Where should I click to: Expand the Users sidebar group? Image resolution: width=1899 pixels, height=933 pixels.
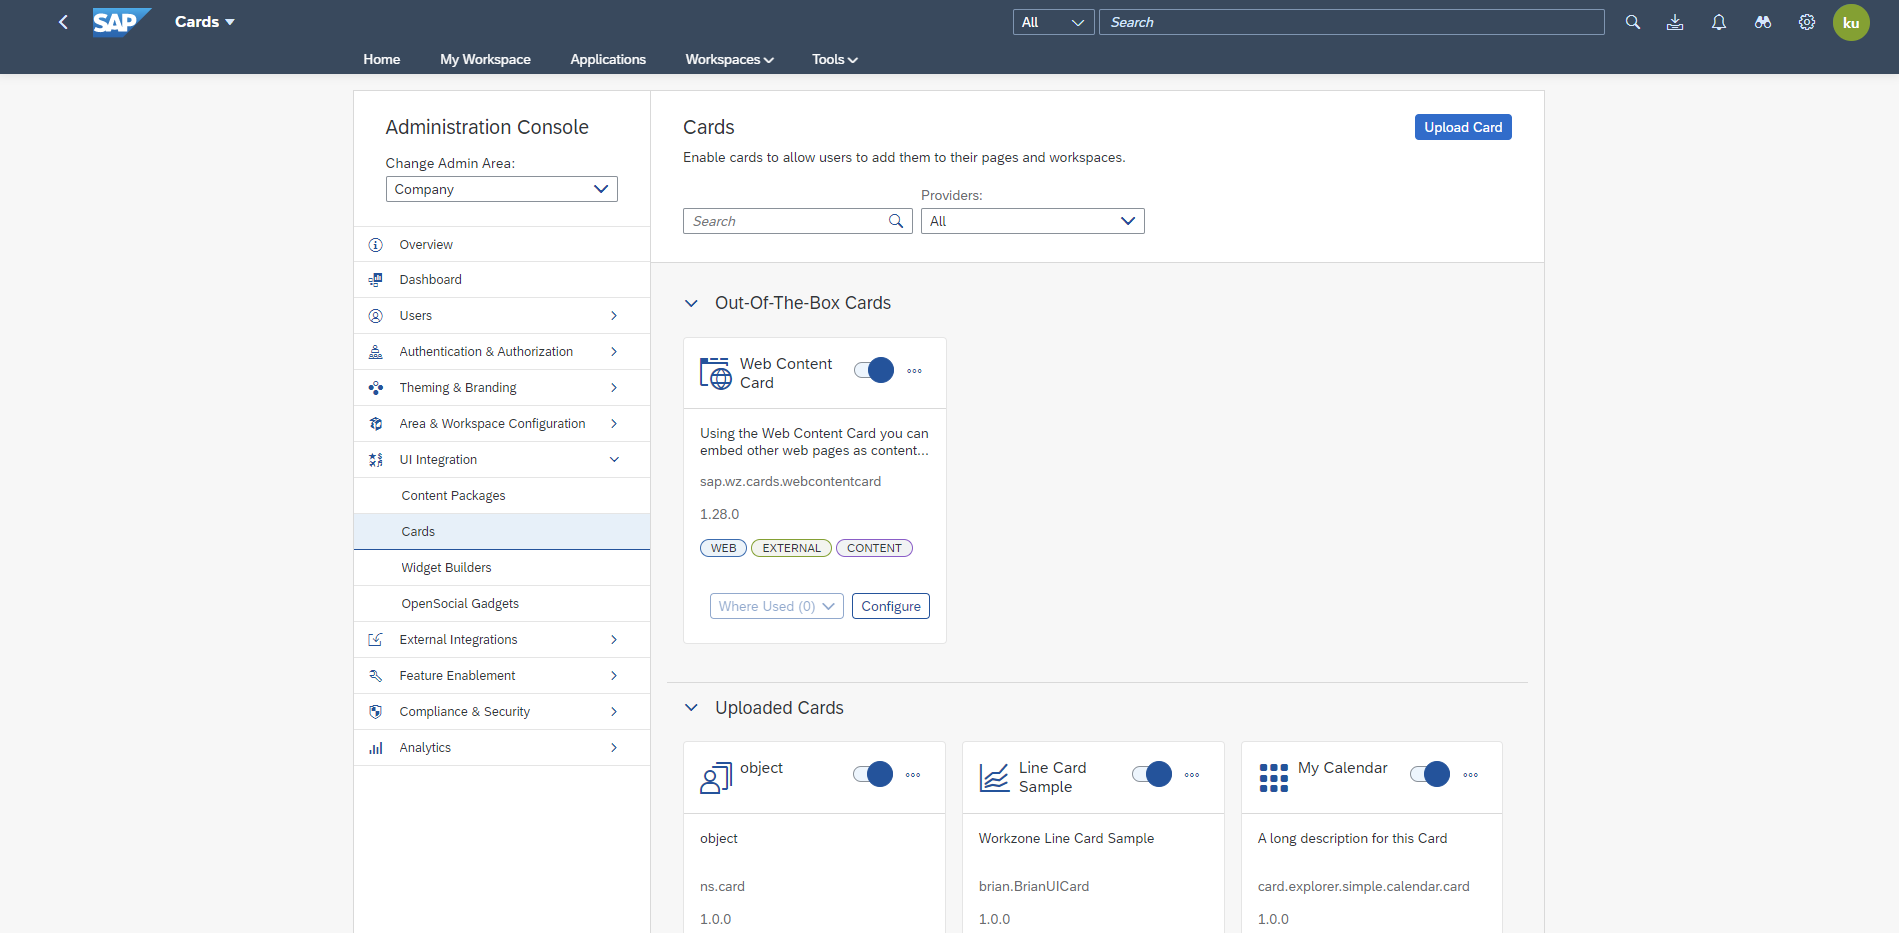(614, 316)
